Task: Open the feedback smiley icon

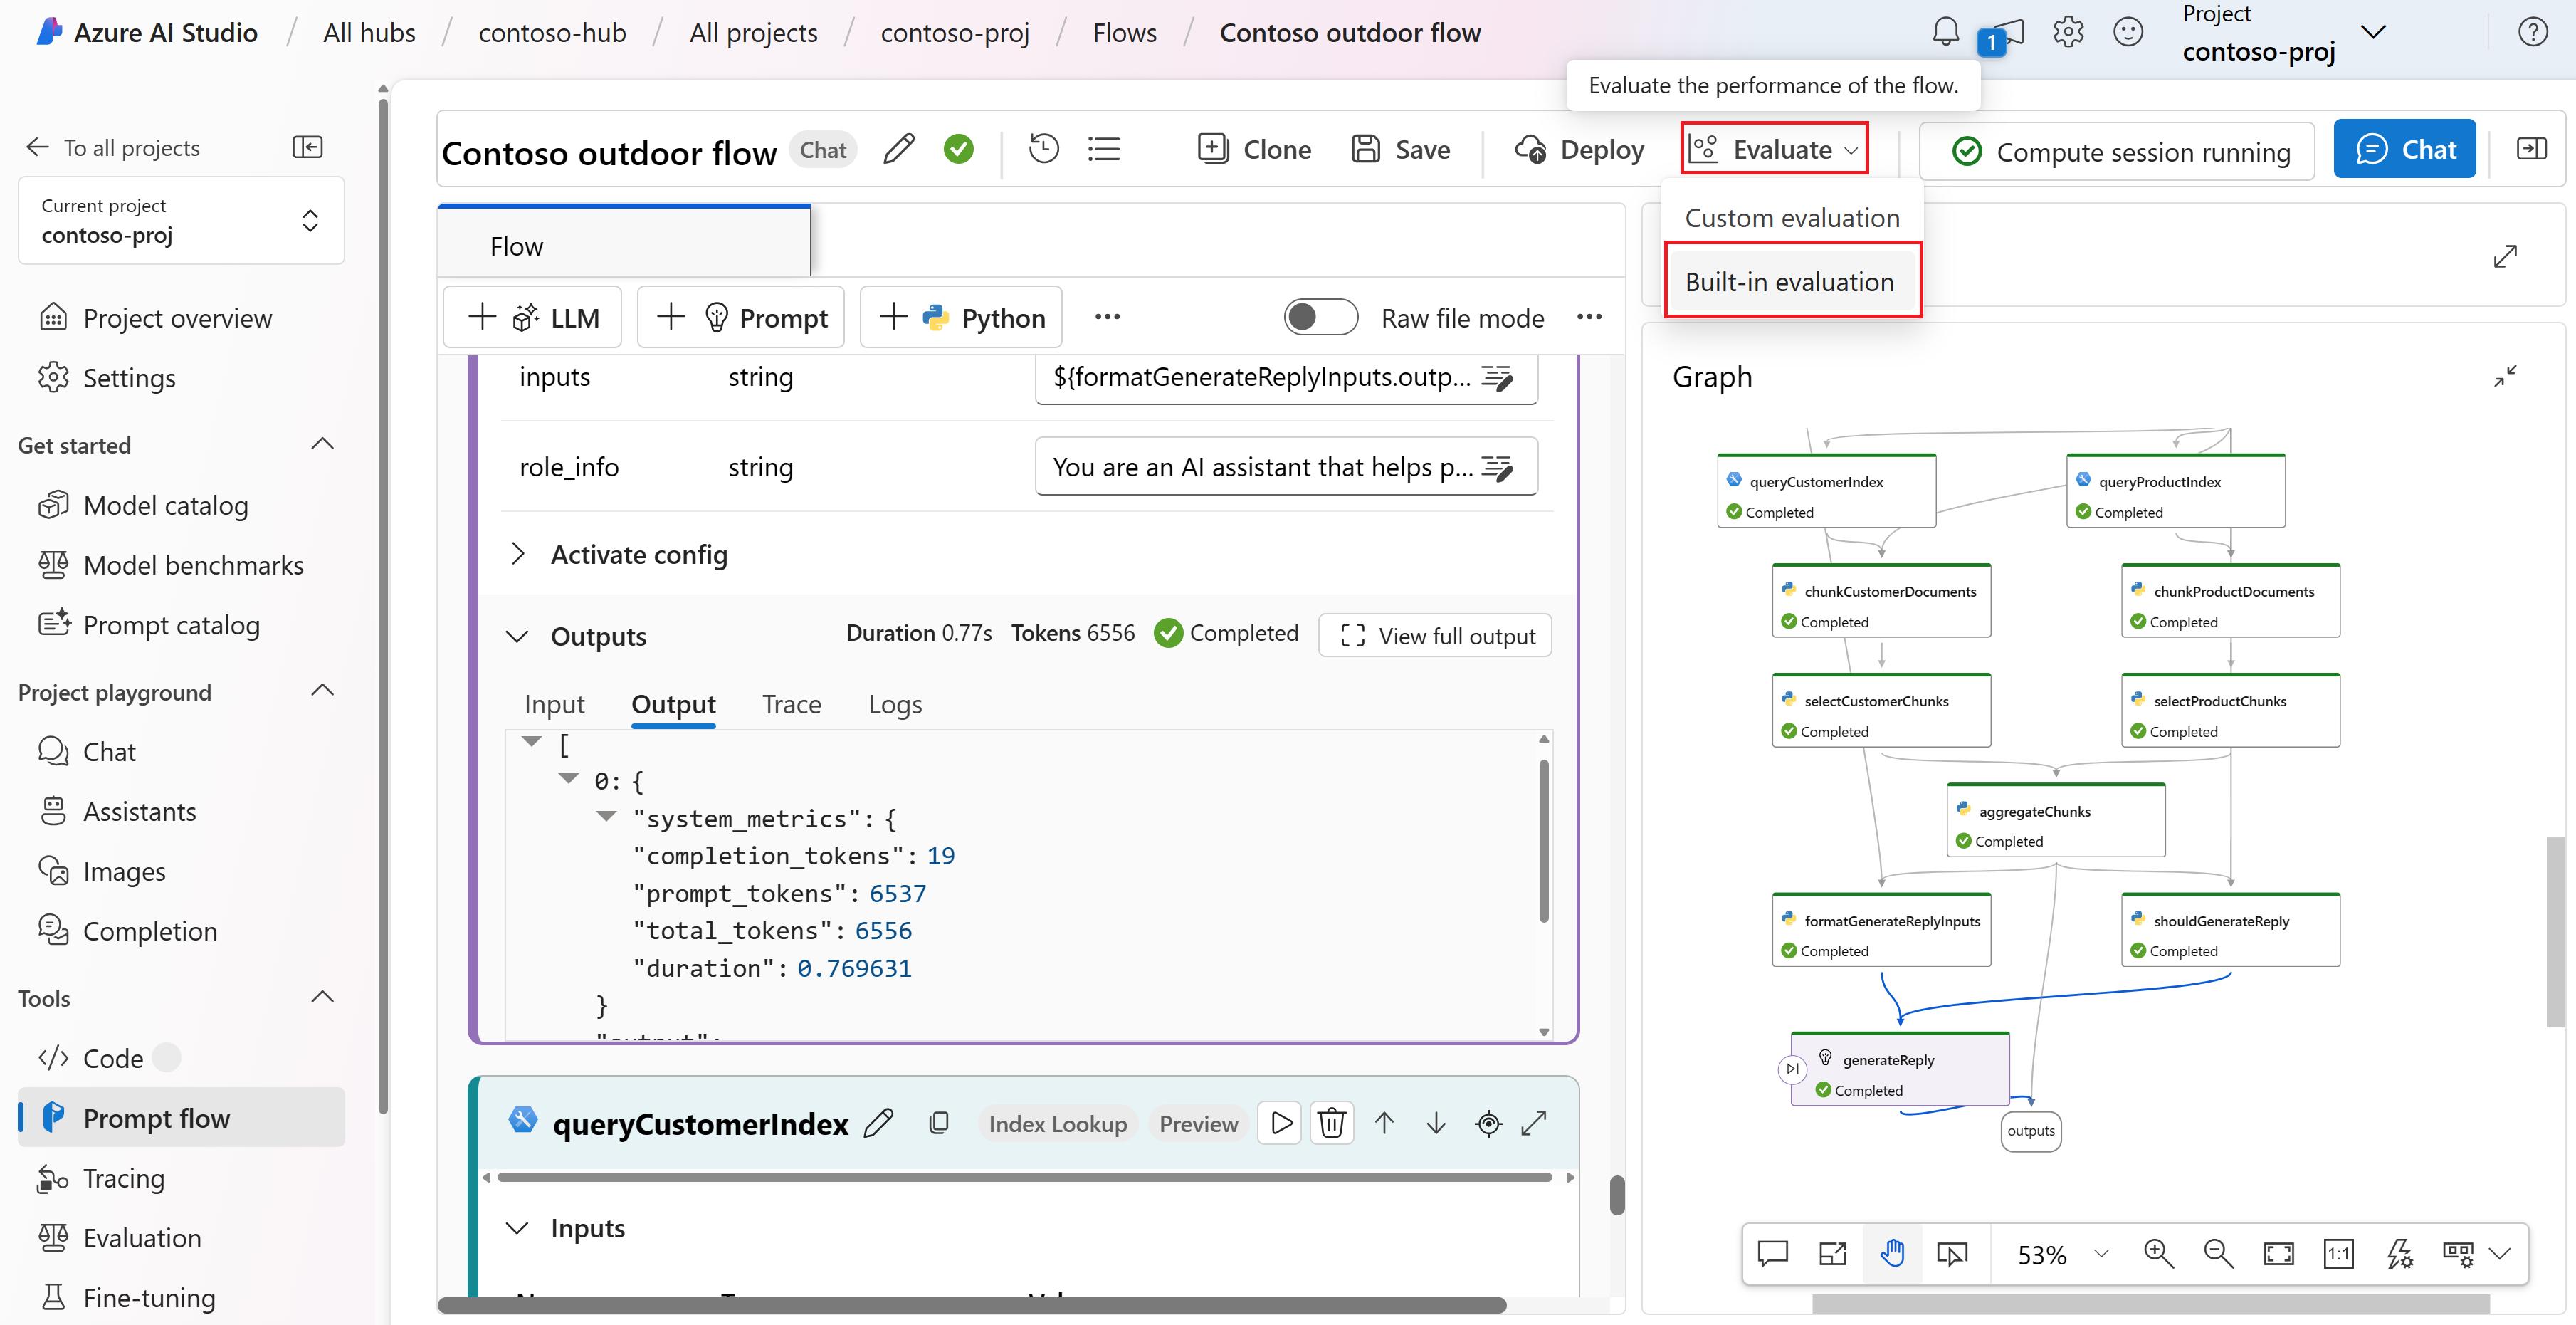Action: pyautogui.click(x=2128, y=32)
